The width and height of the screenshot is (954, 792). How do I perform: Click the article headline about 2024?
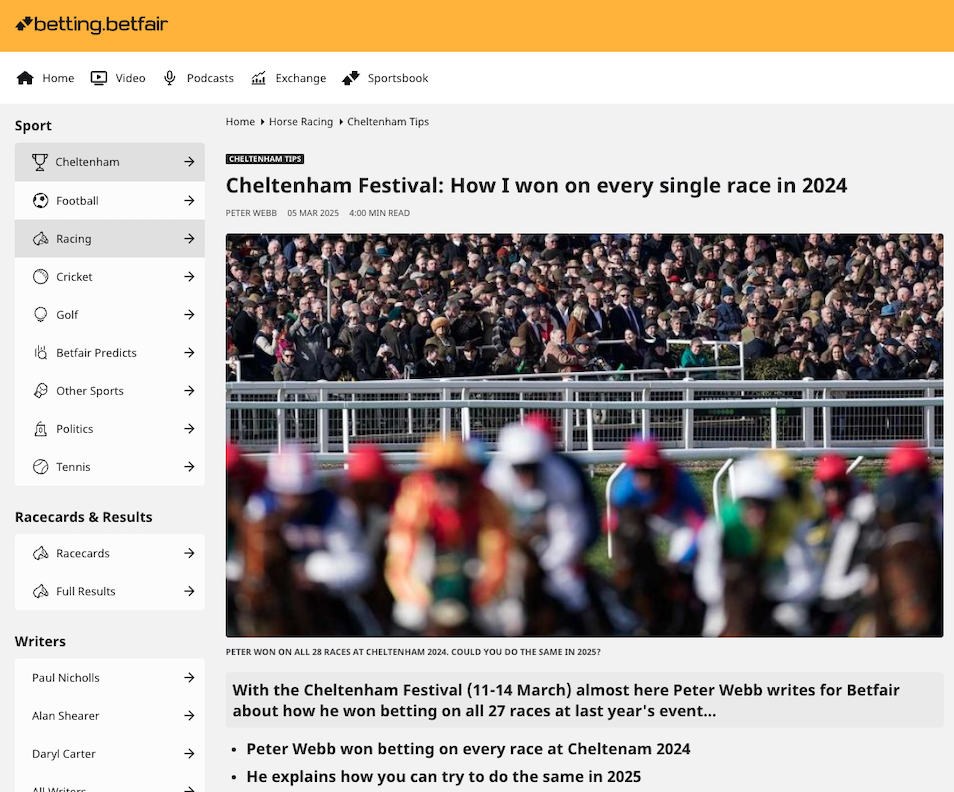pyautogui.click(x=536, y=186)
